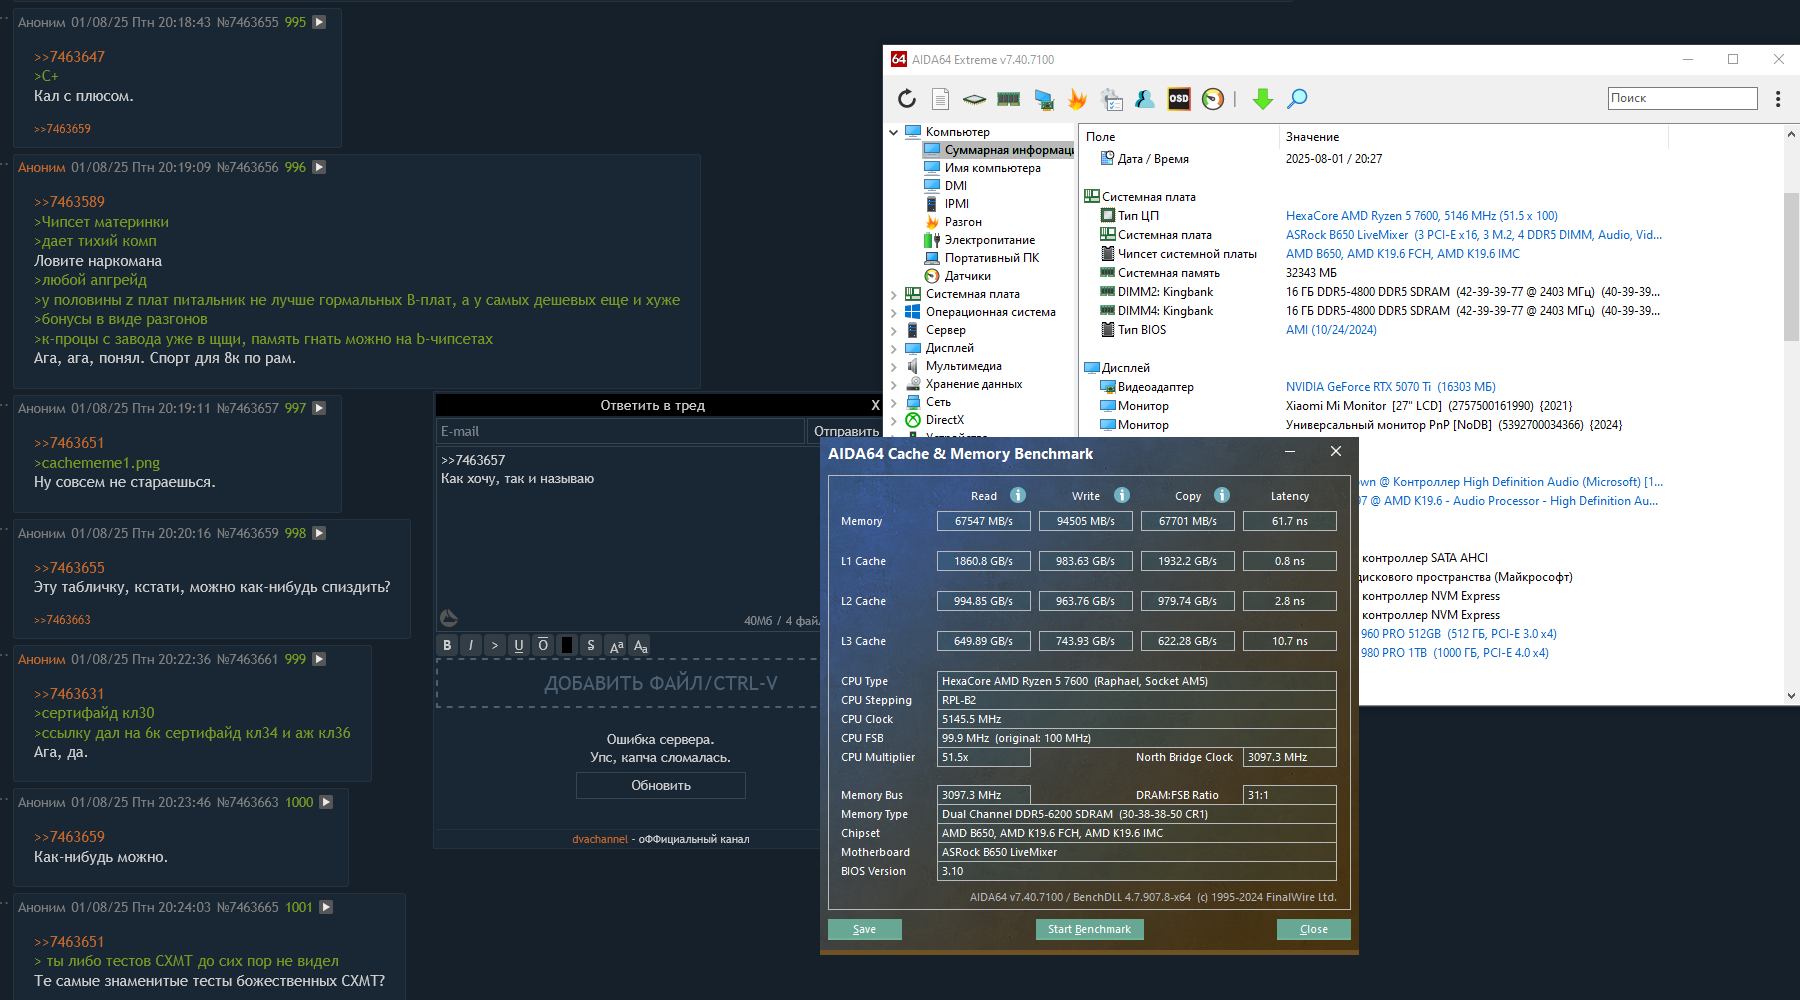Screen dimensions: 1800x1000
Task: Expand the Сервер tree node
Action: click(x=894, y=330)
